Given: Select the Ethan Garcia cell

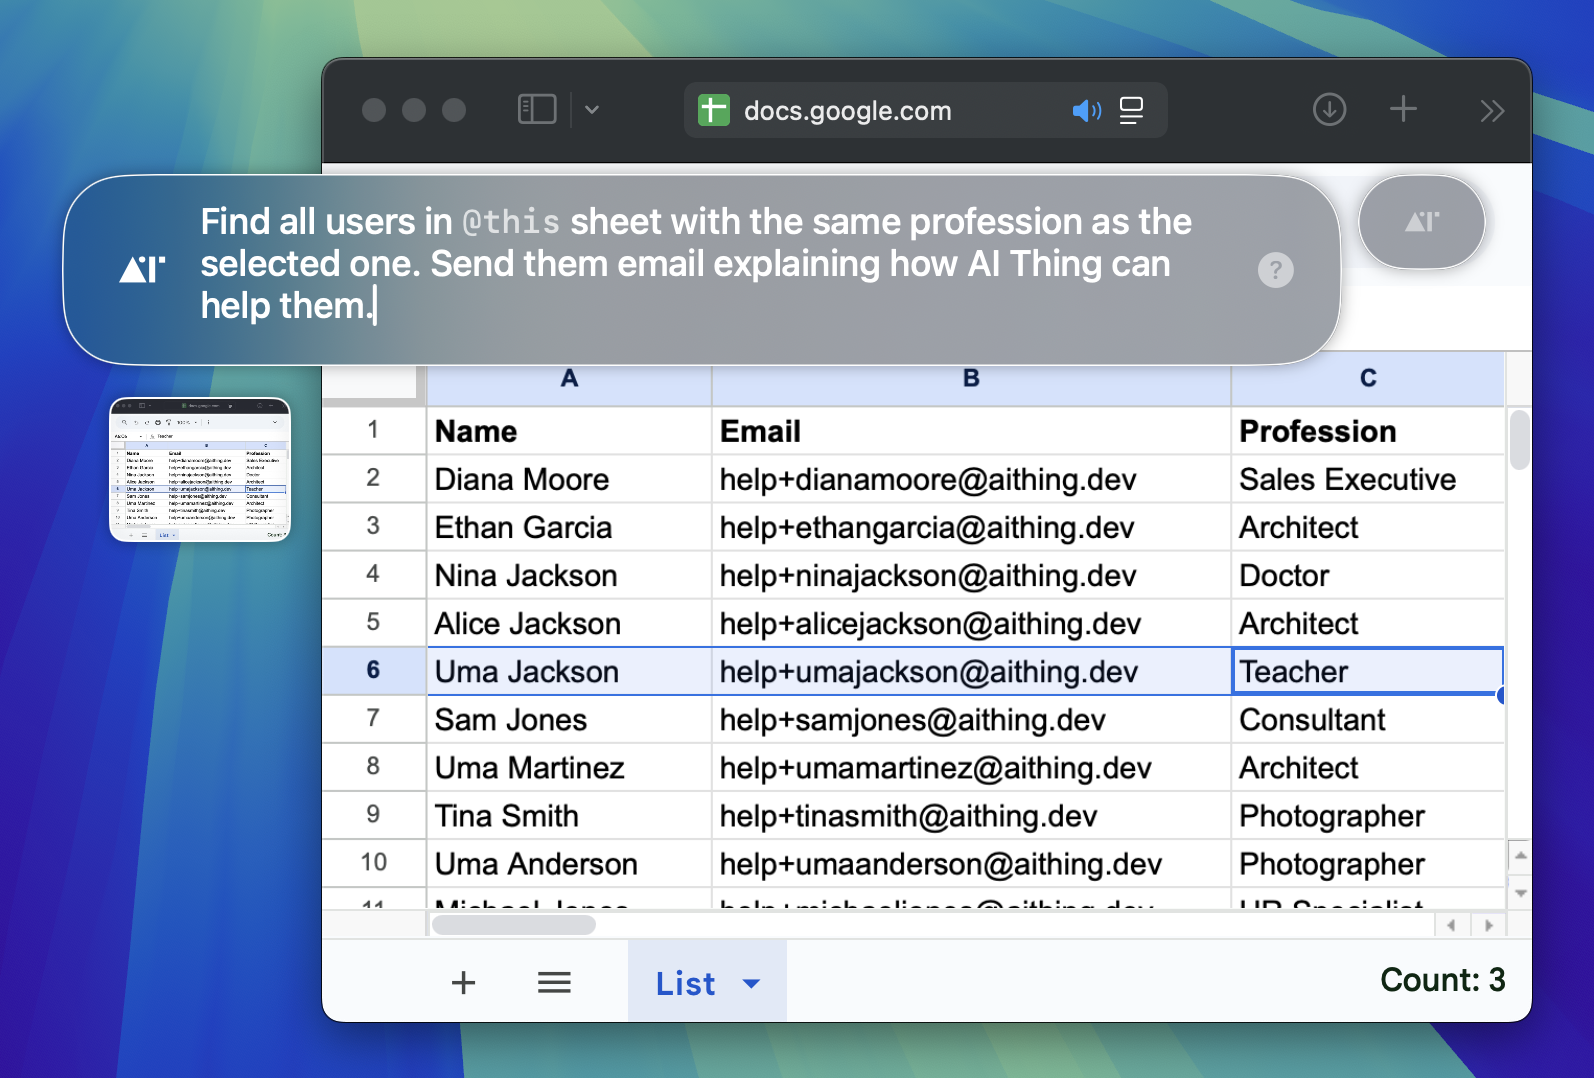Looking at the screenshot, I should click(x=569, y=527).
